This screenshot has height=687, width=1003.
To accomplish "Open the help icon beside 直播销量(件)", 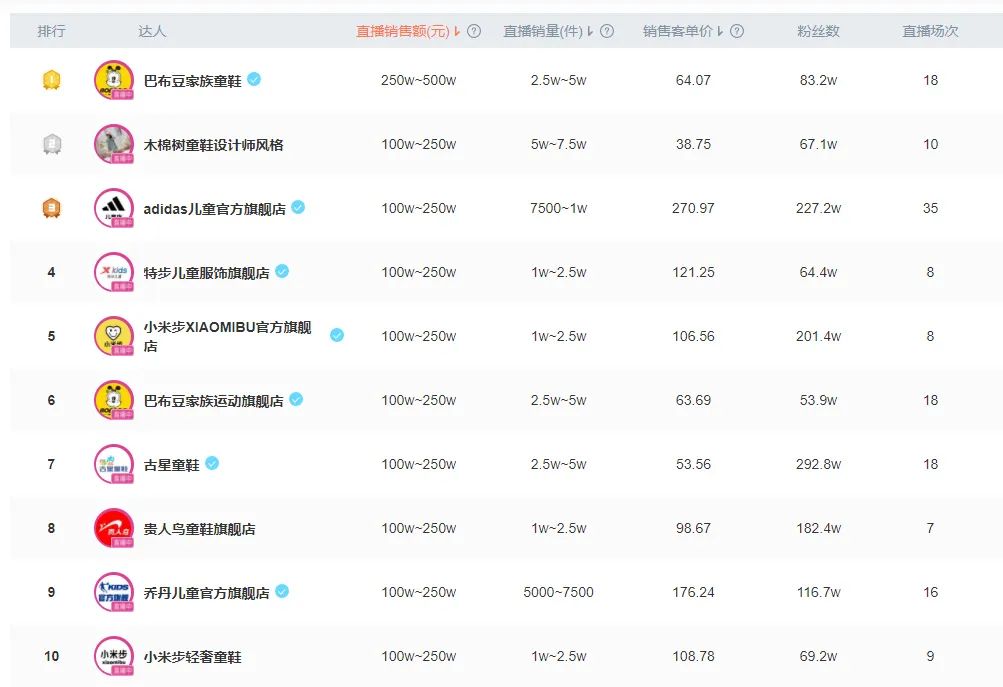I will click(606, 31).
